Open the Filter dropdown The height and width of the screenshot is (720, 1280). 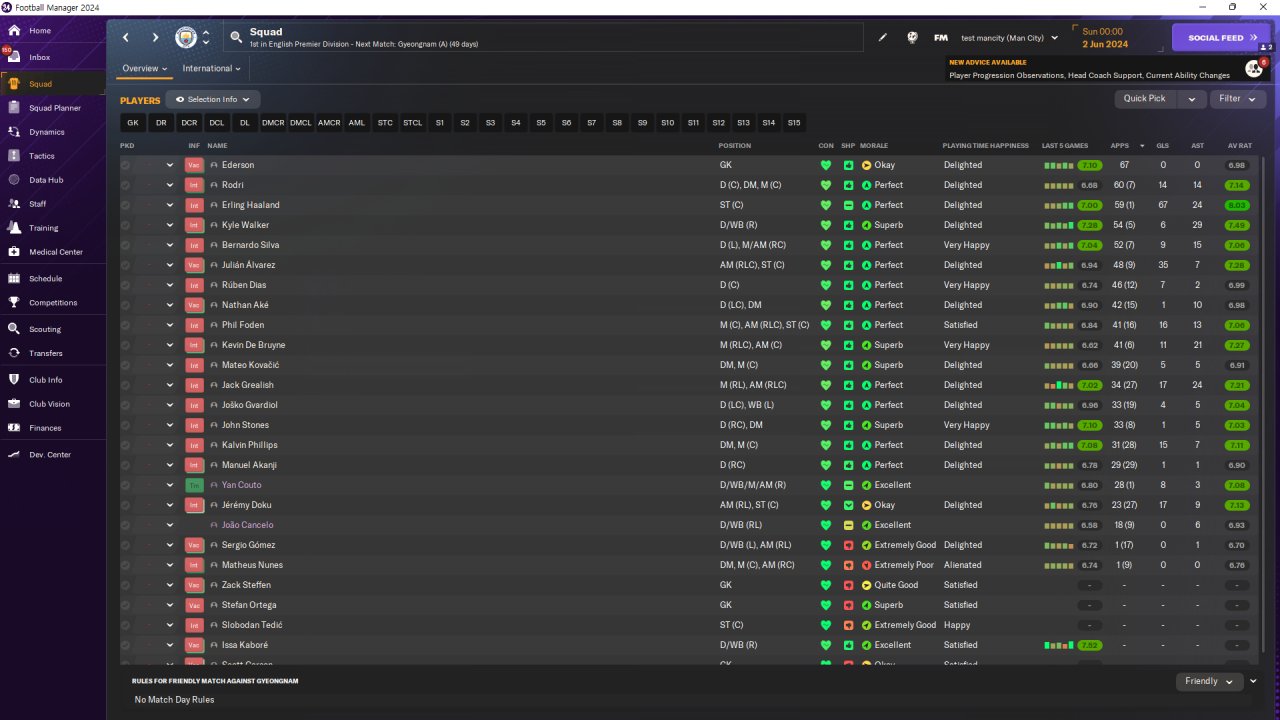1238,99
